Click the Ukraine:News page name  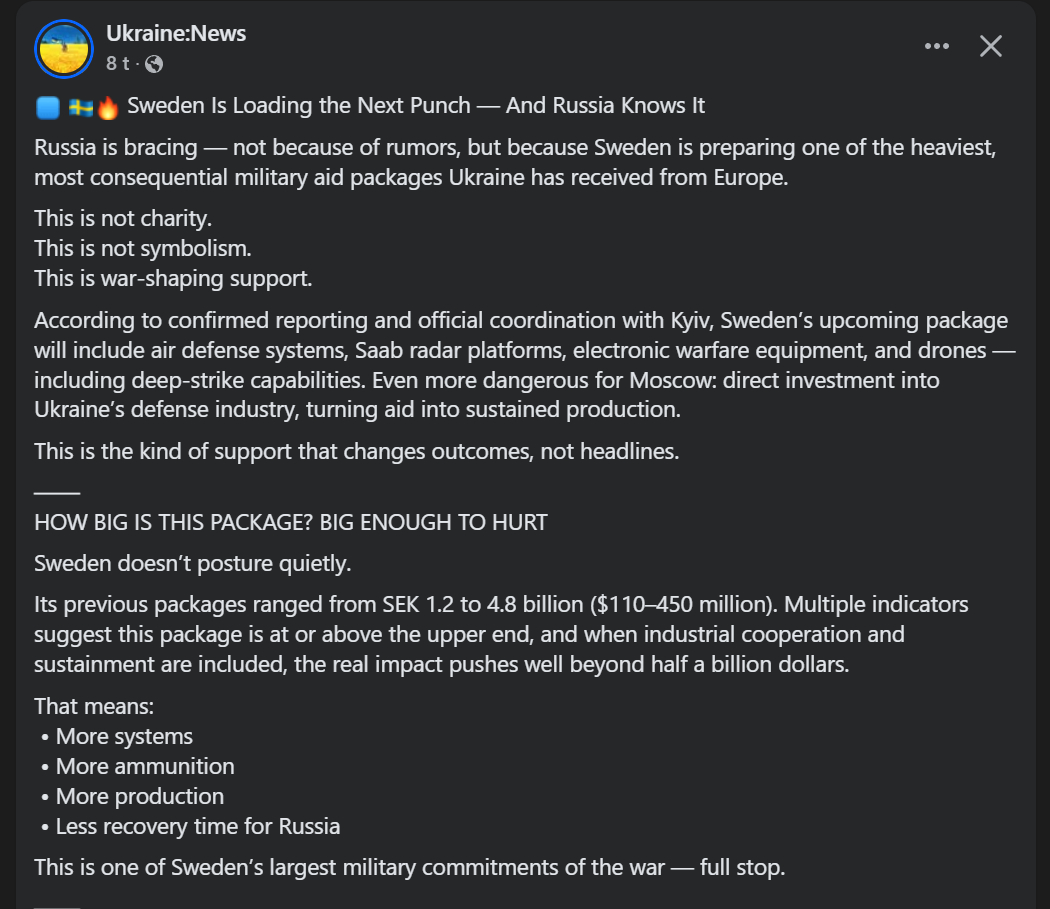(176, 33)
